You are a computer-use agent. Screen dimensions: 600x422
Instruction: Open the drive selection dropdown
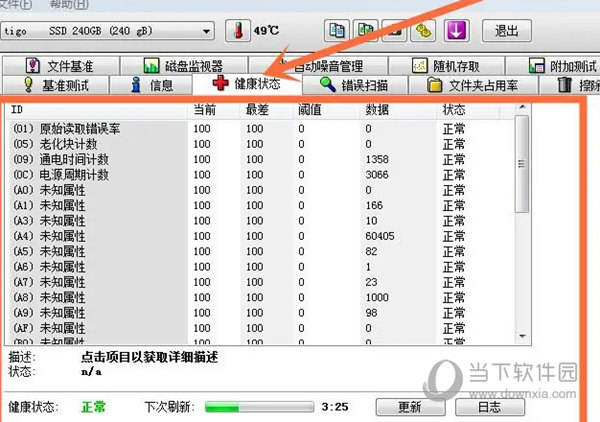pos(107,31)
